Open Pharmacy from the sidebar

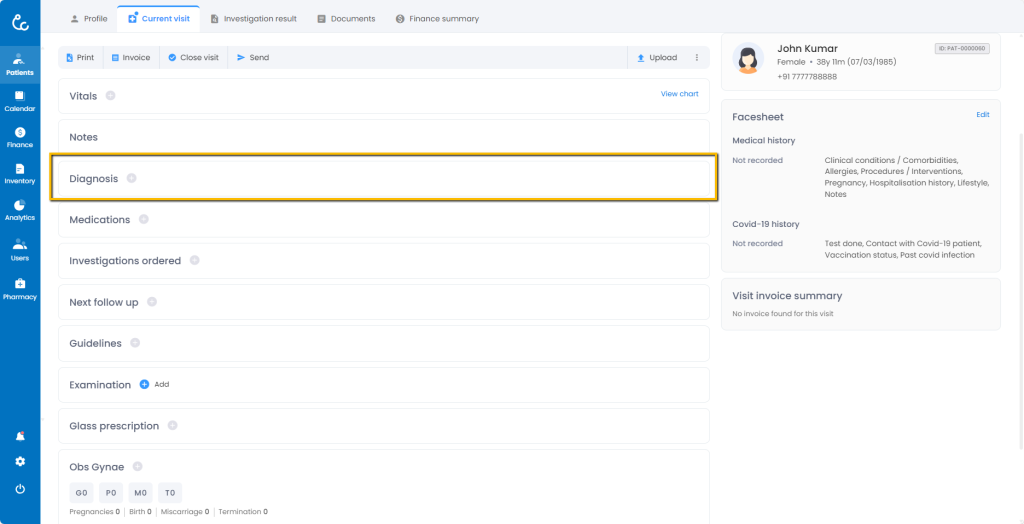coord(20,288)
